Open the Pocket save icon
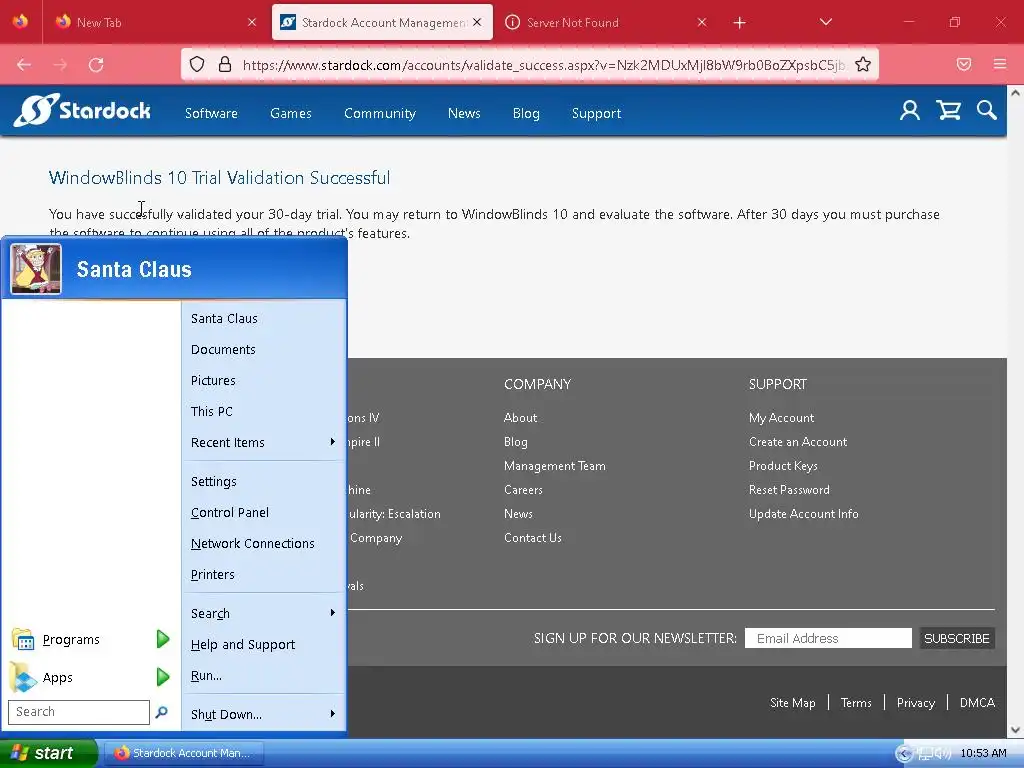Viewport: 1024px width, 768px height. [x=964, y=64]
